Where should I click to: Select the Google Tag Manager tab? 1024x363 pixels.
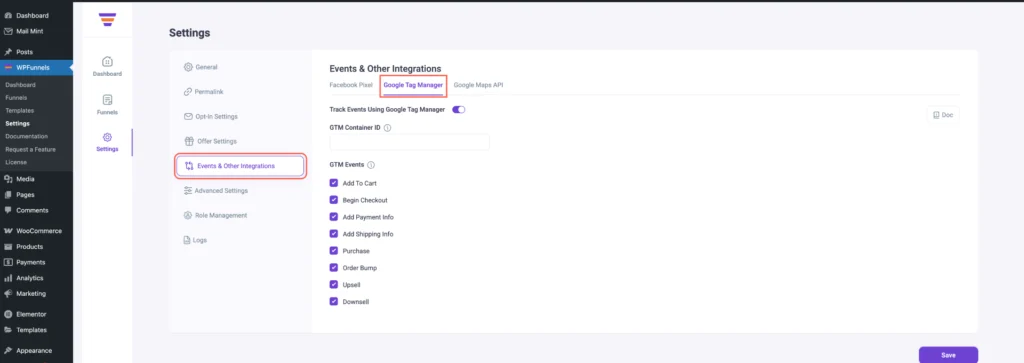[x=413, y=85]
